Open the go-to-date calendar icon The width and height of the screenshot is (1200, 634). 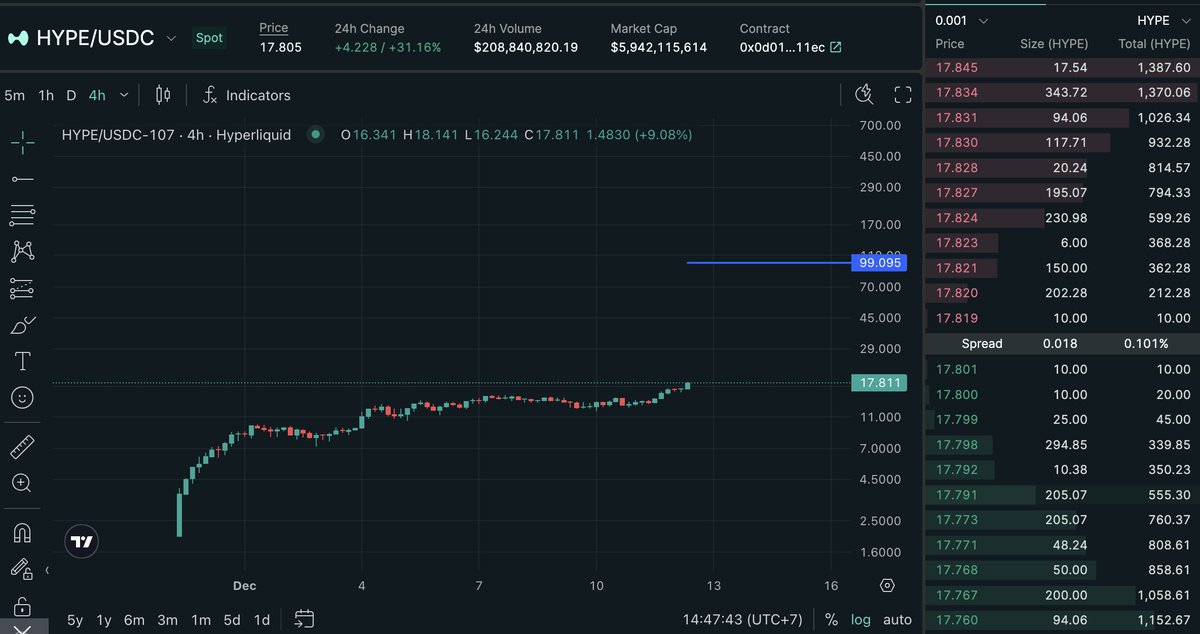pos(305,619)
